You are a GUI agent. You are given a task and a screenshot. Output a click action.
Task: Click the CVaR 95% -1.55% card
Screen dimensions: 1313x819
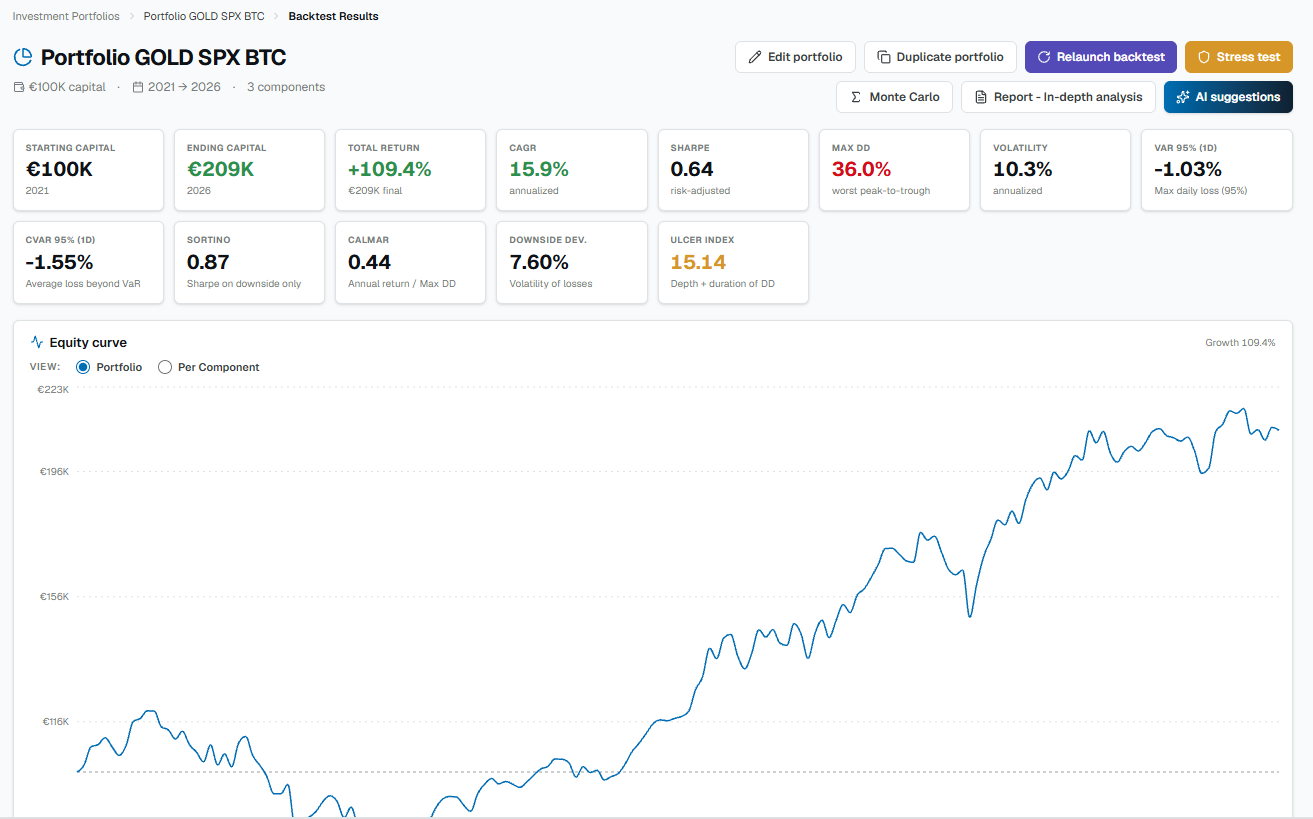coord(88,263)
